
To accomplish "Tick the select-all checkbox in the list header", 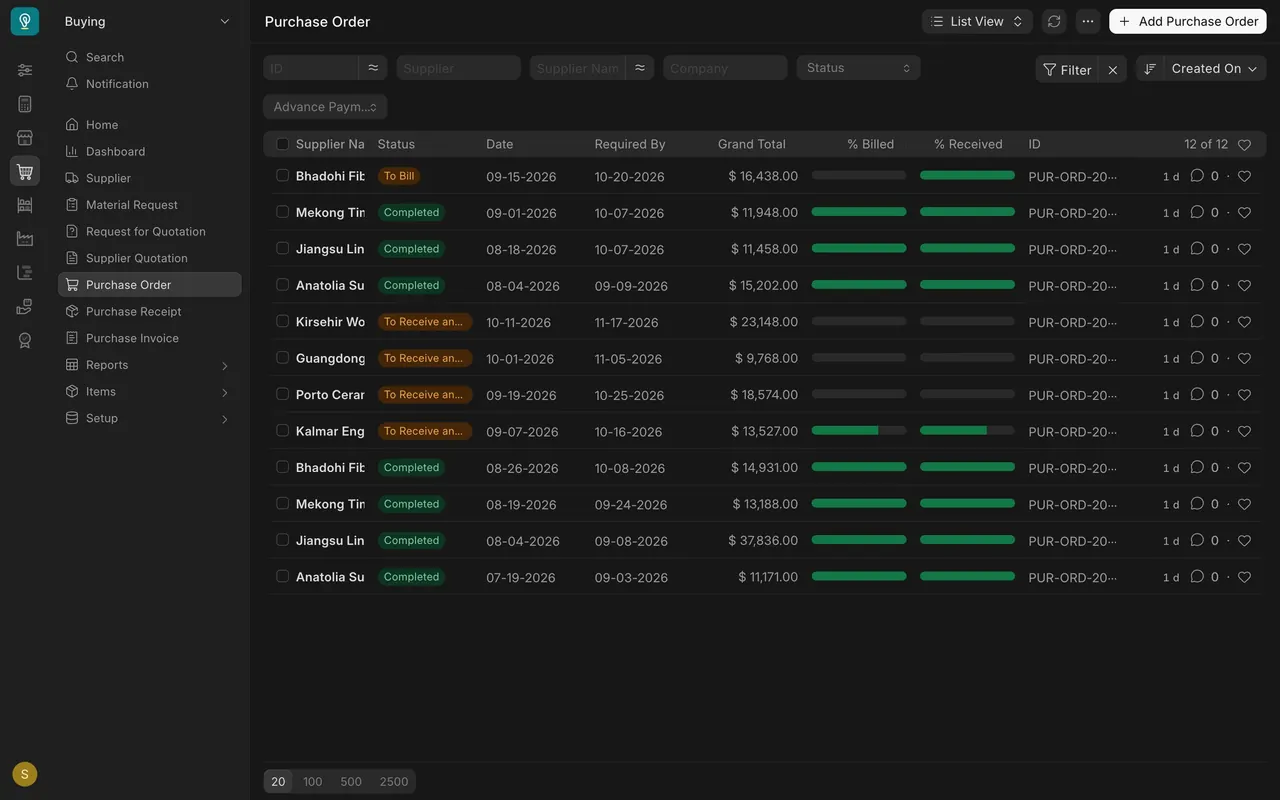I will click(283, 144).
